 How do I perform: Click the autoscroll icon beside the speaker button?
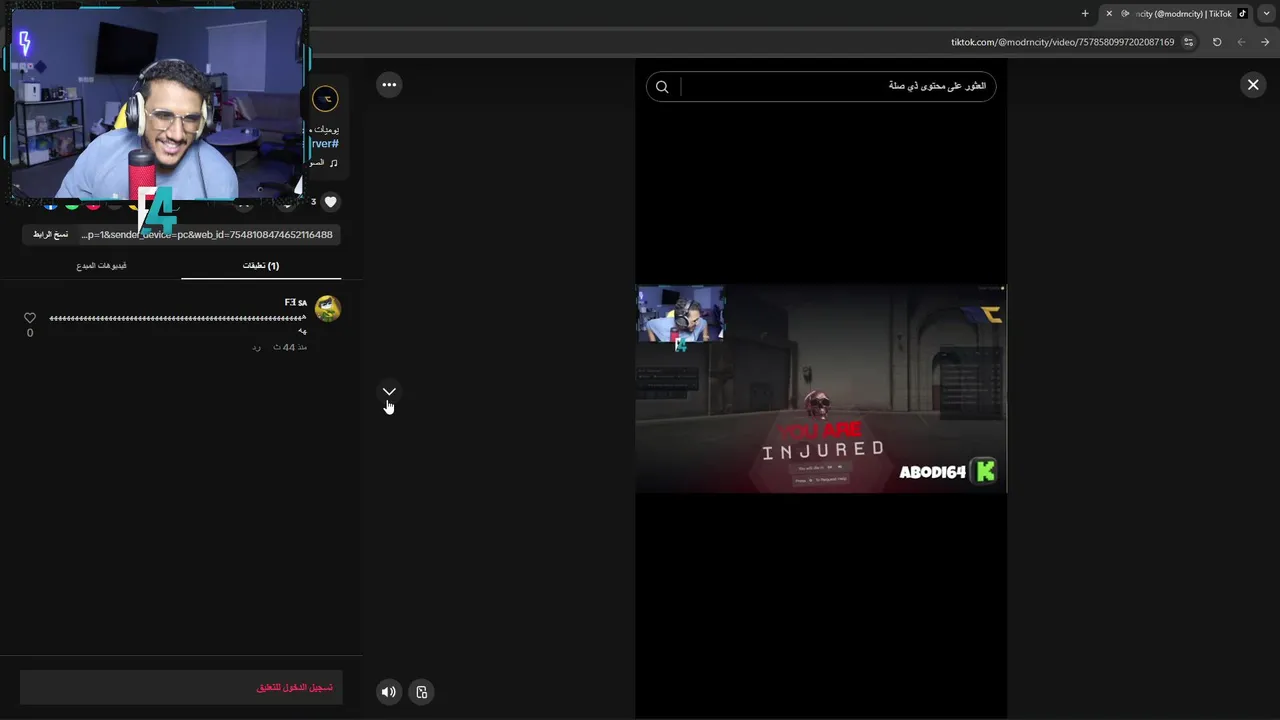[422, 692]
